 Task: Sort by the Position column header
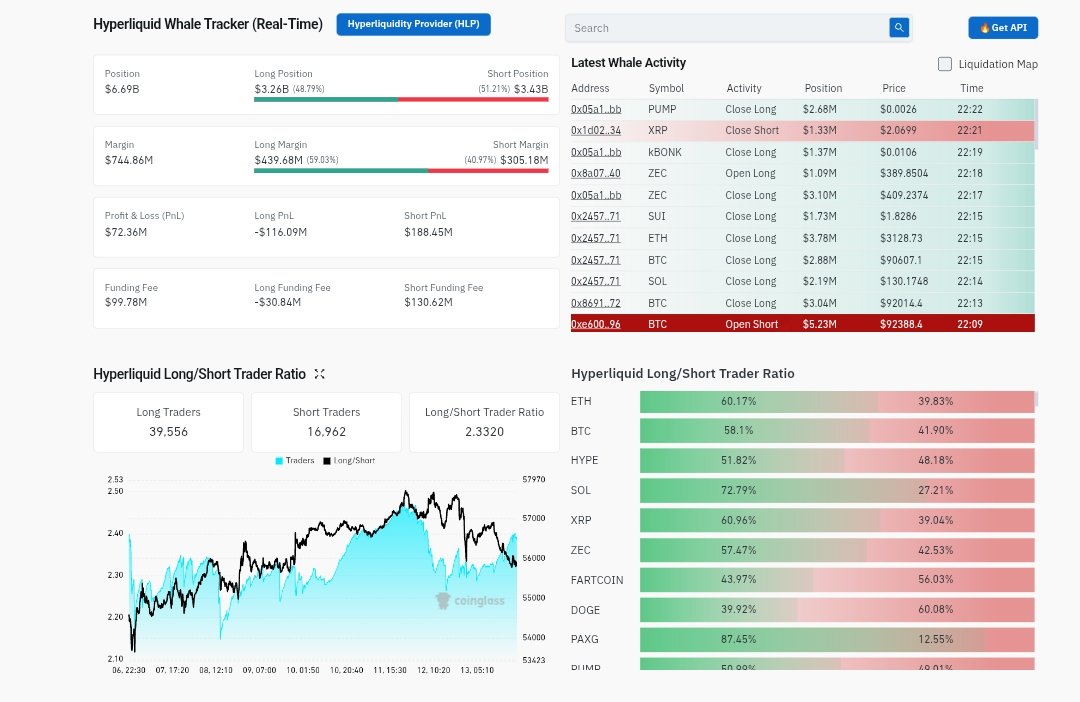click(823, 88)
